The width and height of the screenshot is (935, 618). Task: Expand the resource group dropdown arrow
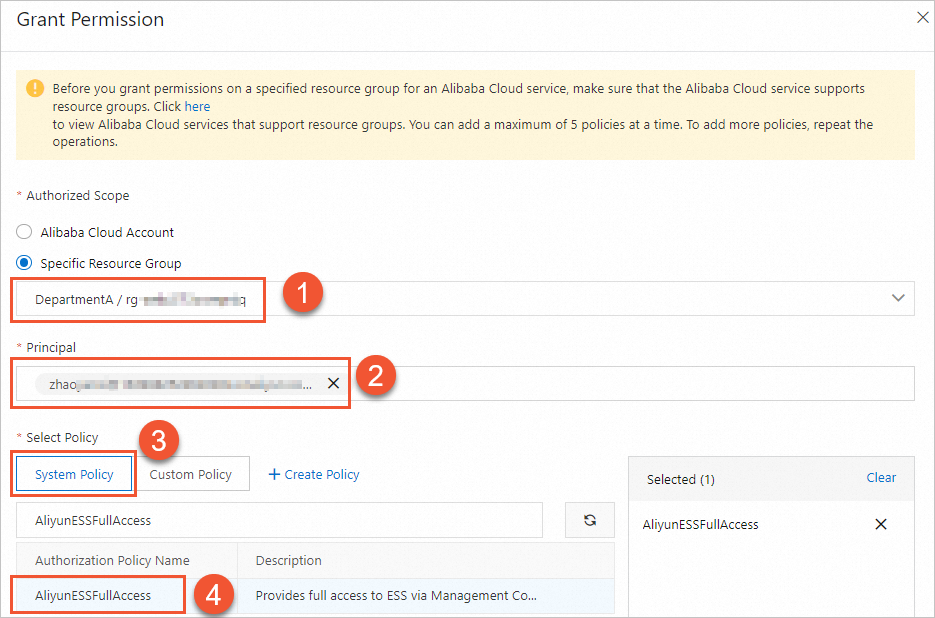click(897, 298)
